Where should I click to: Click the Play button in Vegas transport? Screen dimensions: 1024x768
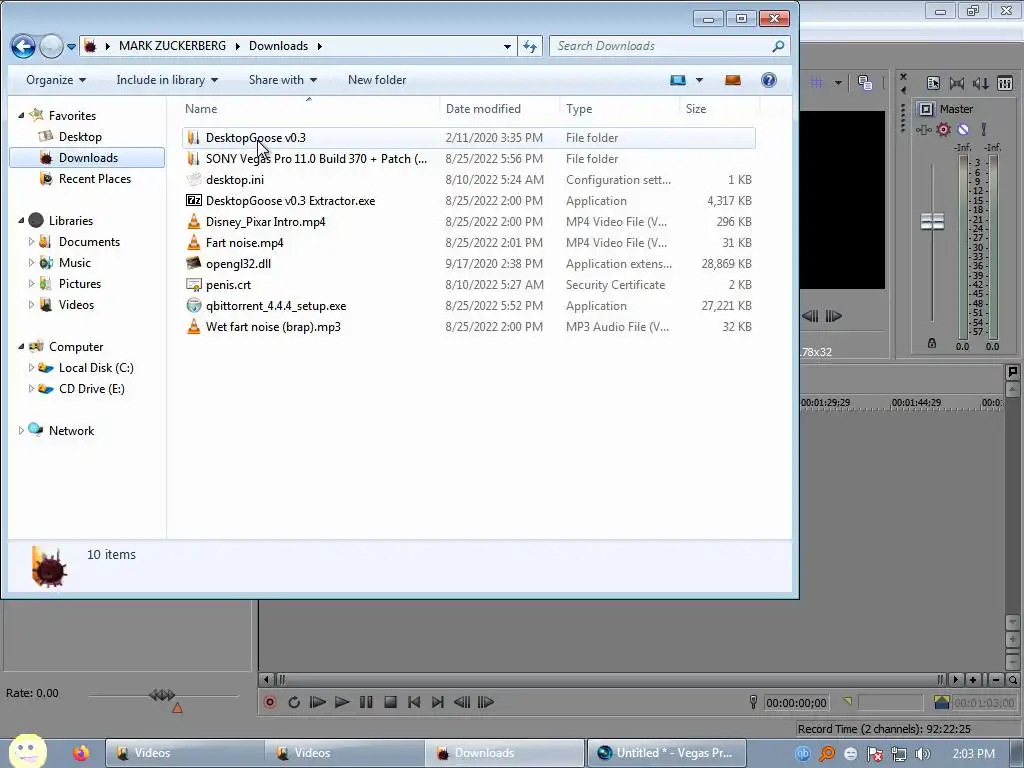[342, 702]
